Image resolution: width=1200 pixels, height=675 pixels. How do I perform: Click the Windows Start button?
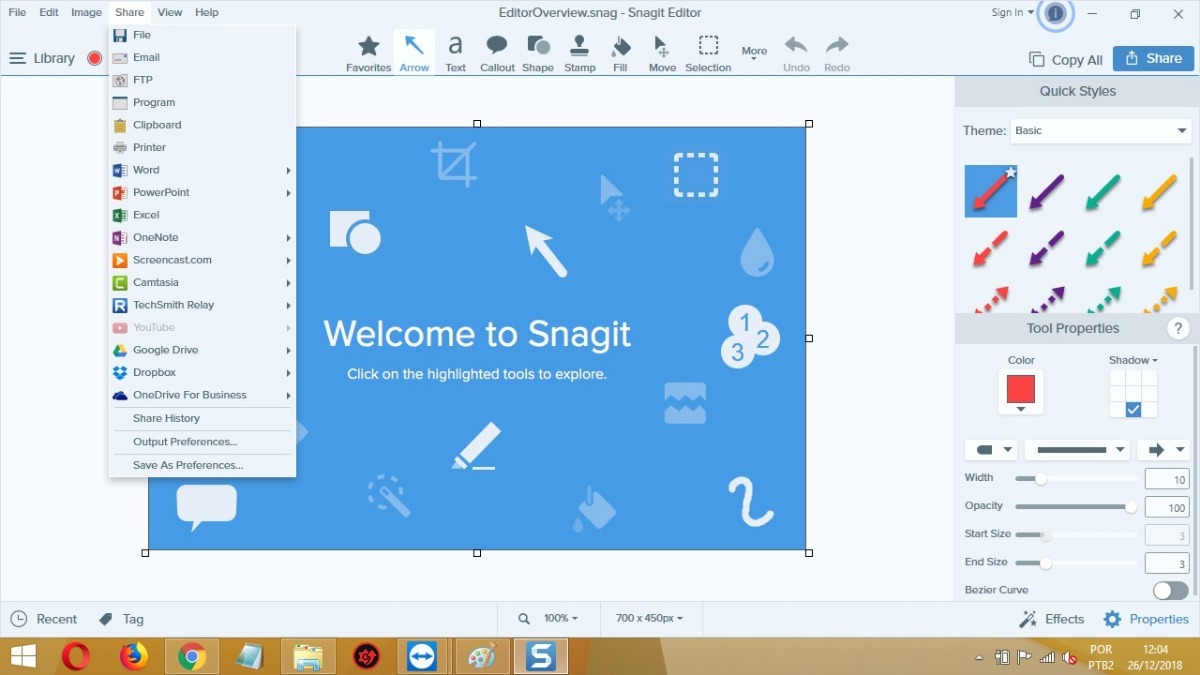[x=23, y=656]
